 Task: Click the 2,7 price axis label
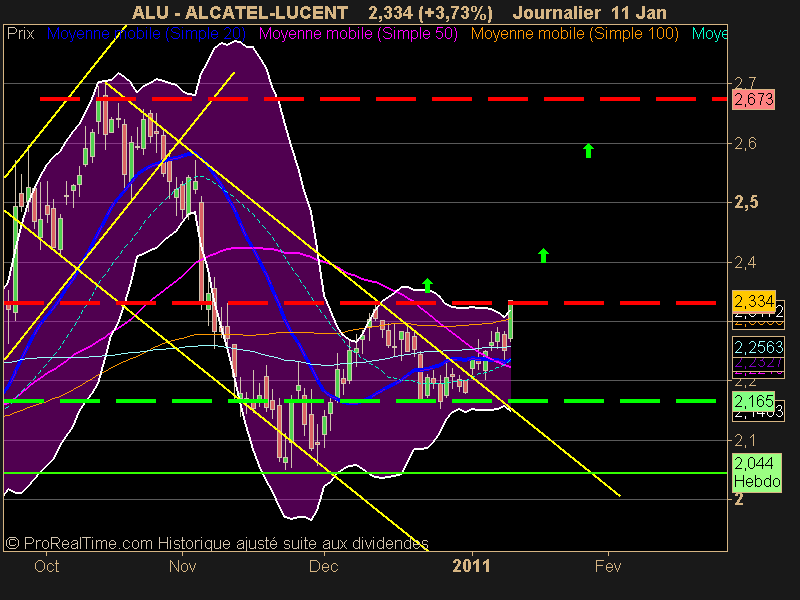(x=745, y=83)
